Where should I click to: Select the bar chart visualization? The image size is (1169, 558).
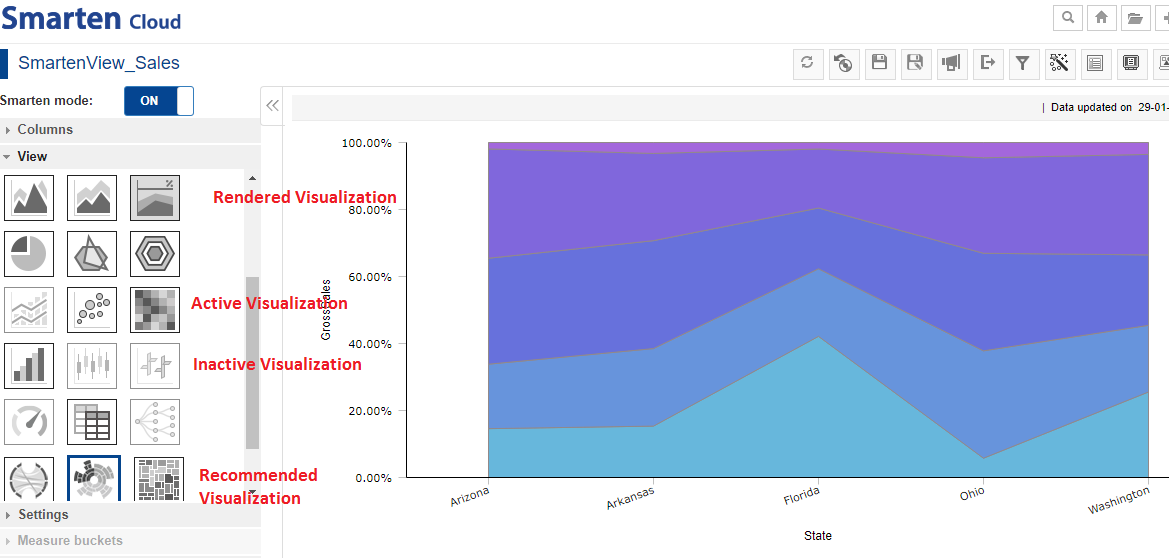coord(29,366)
